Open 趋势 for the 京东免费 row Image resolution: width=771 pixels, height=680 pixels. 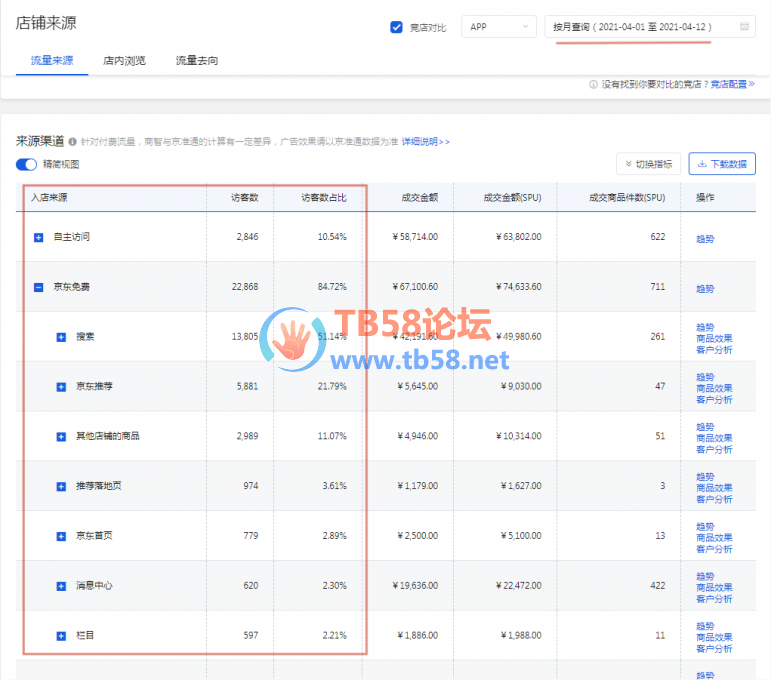click(705, 289)
